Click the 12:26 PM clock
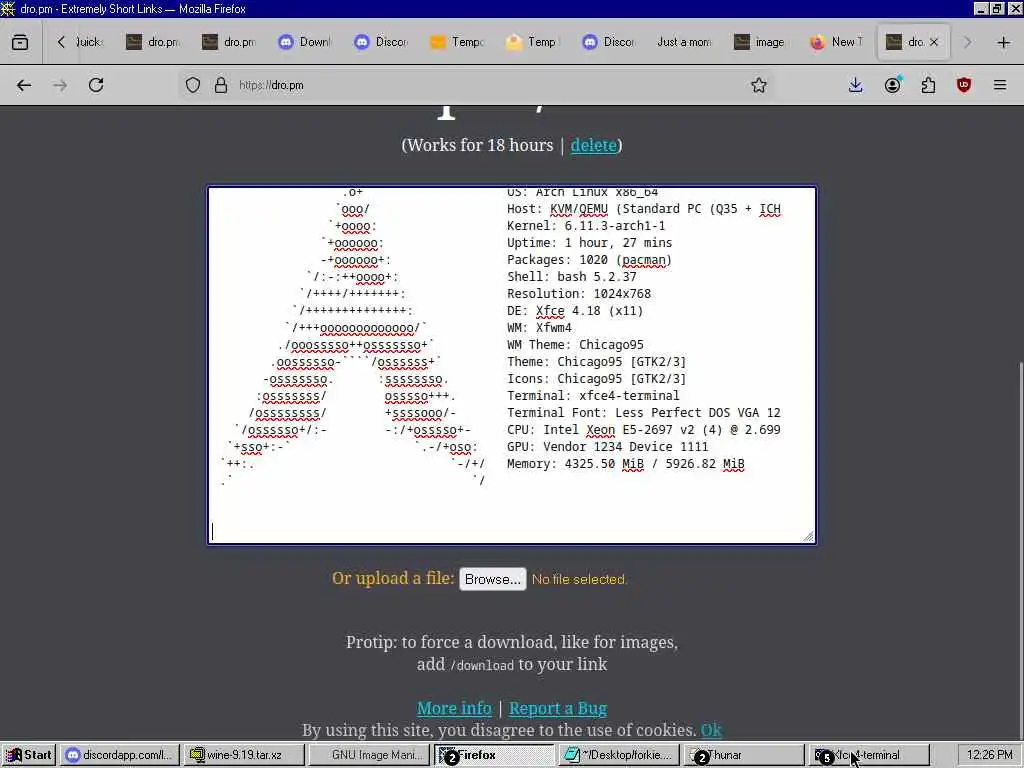Viewport: 1024px width, 768px height. [x=989, y=755]
